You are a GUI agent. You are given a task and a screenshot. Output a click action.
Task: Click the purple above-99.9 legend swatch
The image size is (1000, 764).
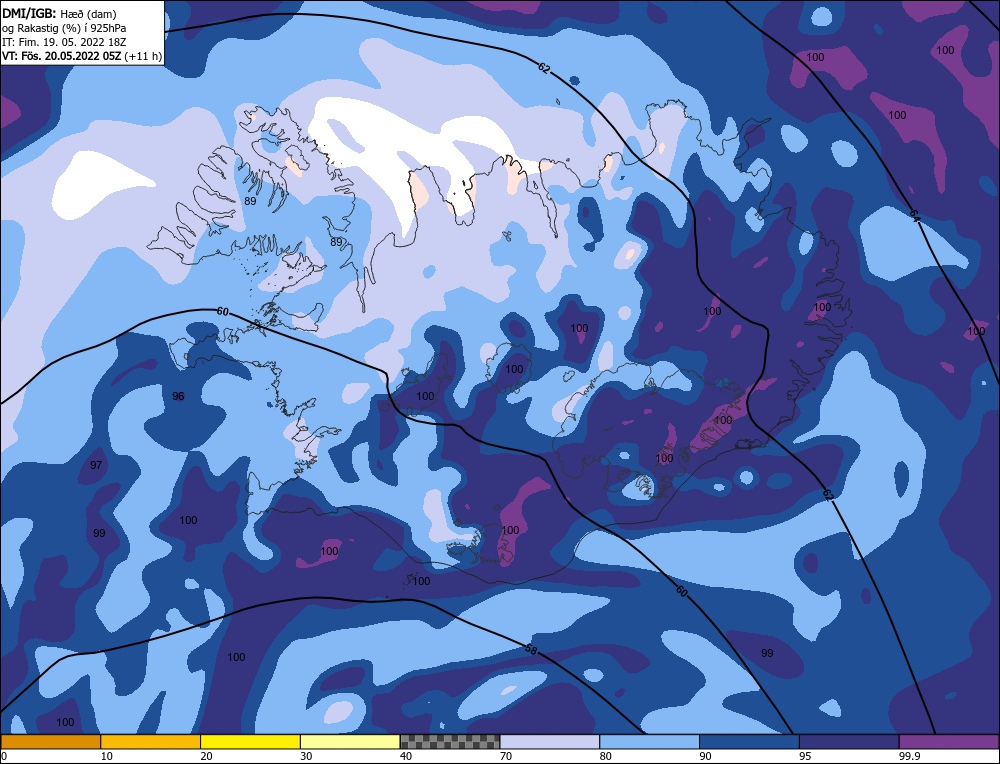[x=949, y=741]
